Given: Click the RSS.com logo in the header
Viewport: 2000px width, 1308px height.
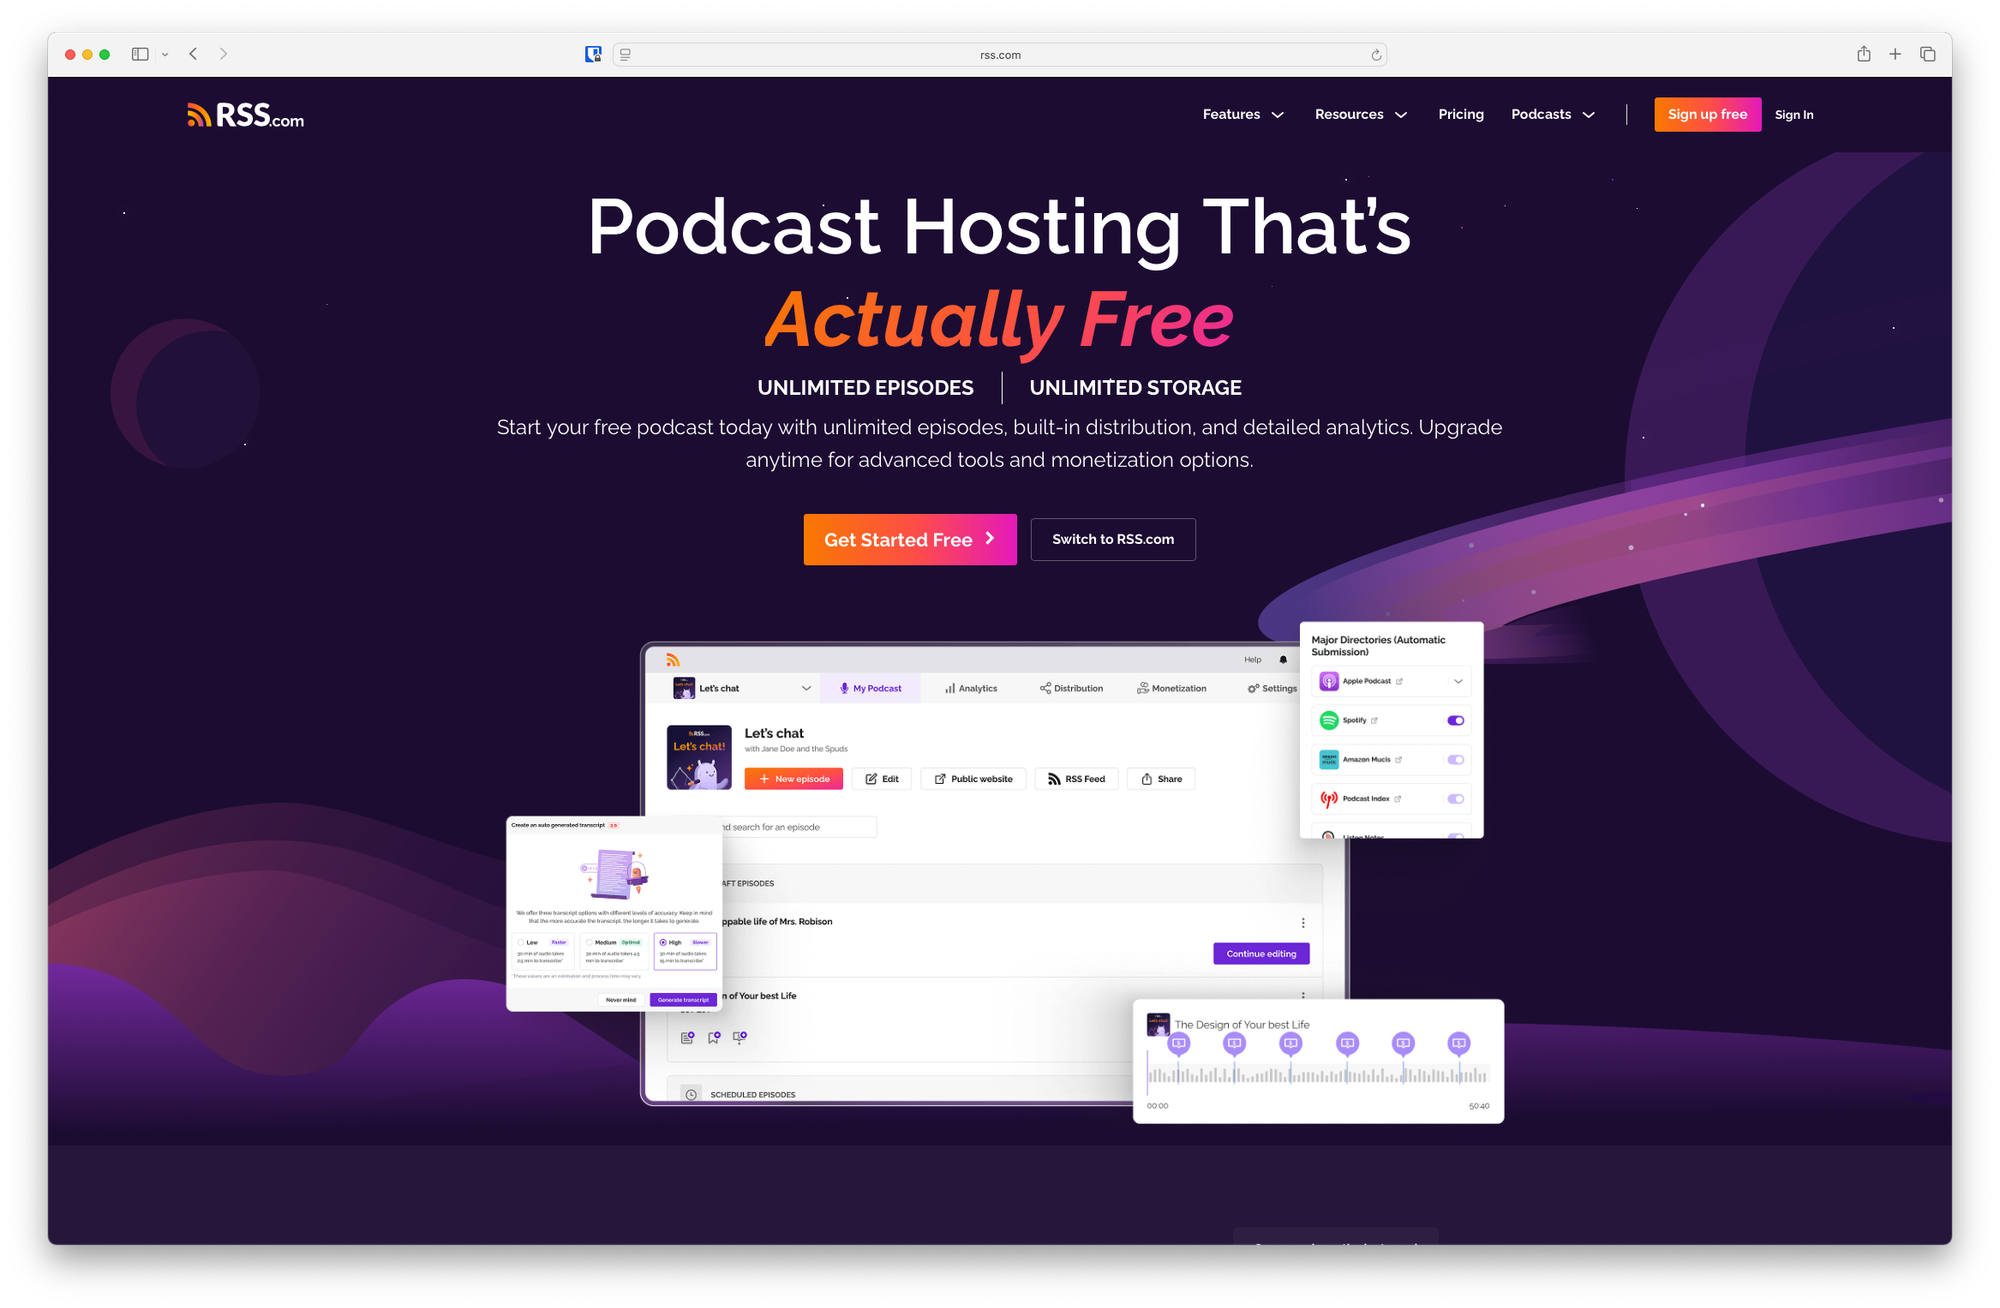Looking at the screenshot, I should [x=245, y=116].
